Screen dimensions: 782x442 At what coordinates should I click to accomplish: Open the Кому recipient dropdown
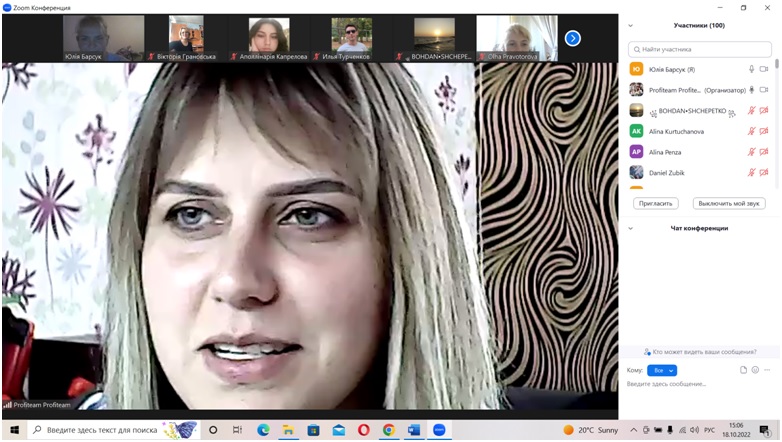click(662, 370)
